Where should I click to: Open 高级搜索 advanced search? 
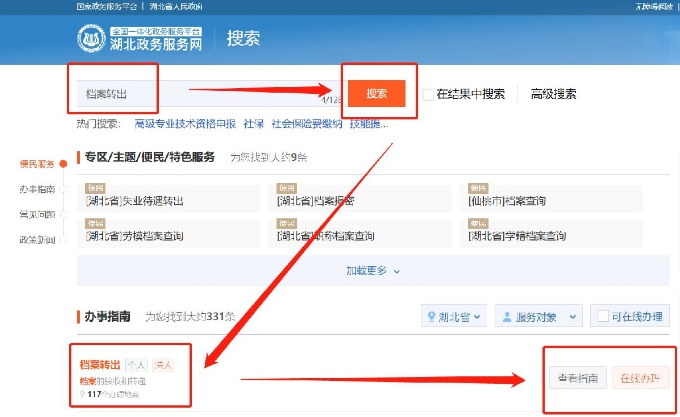point(553,94)
